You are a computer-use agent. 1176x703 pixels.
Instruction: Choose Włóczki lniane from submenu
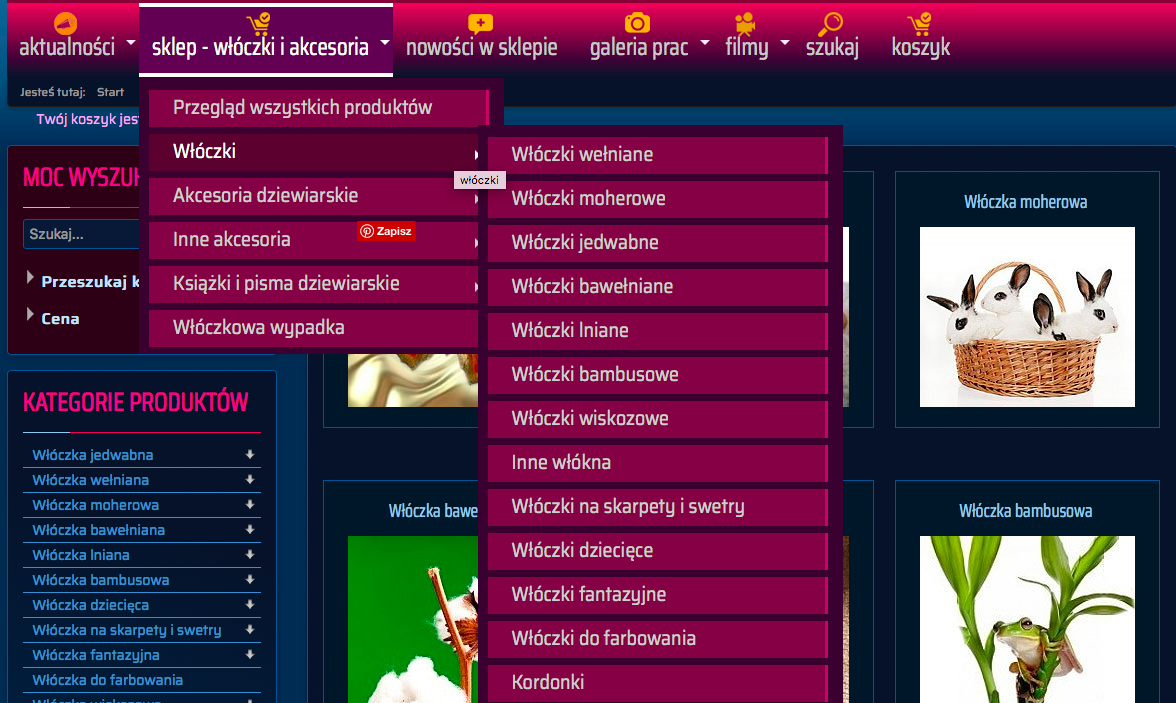coord(658,331)
